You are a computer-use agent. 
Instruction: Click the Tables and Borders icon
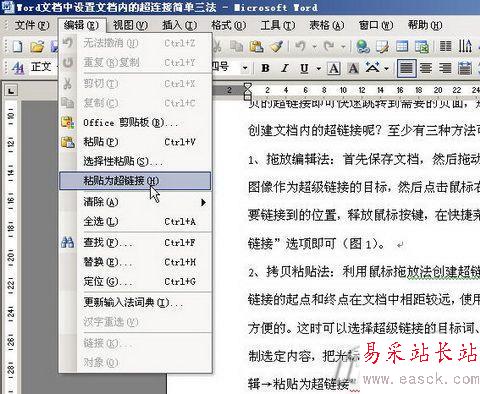point(382,47)
